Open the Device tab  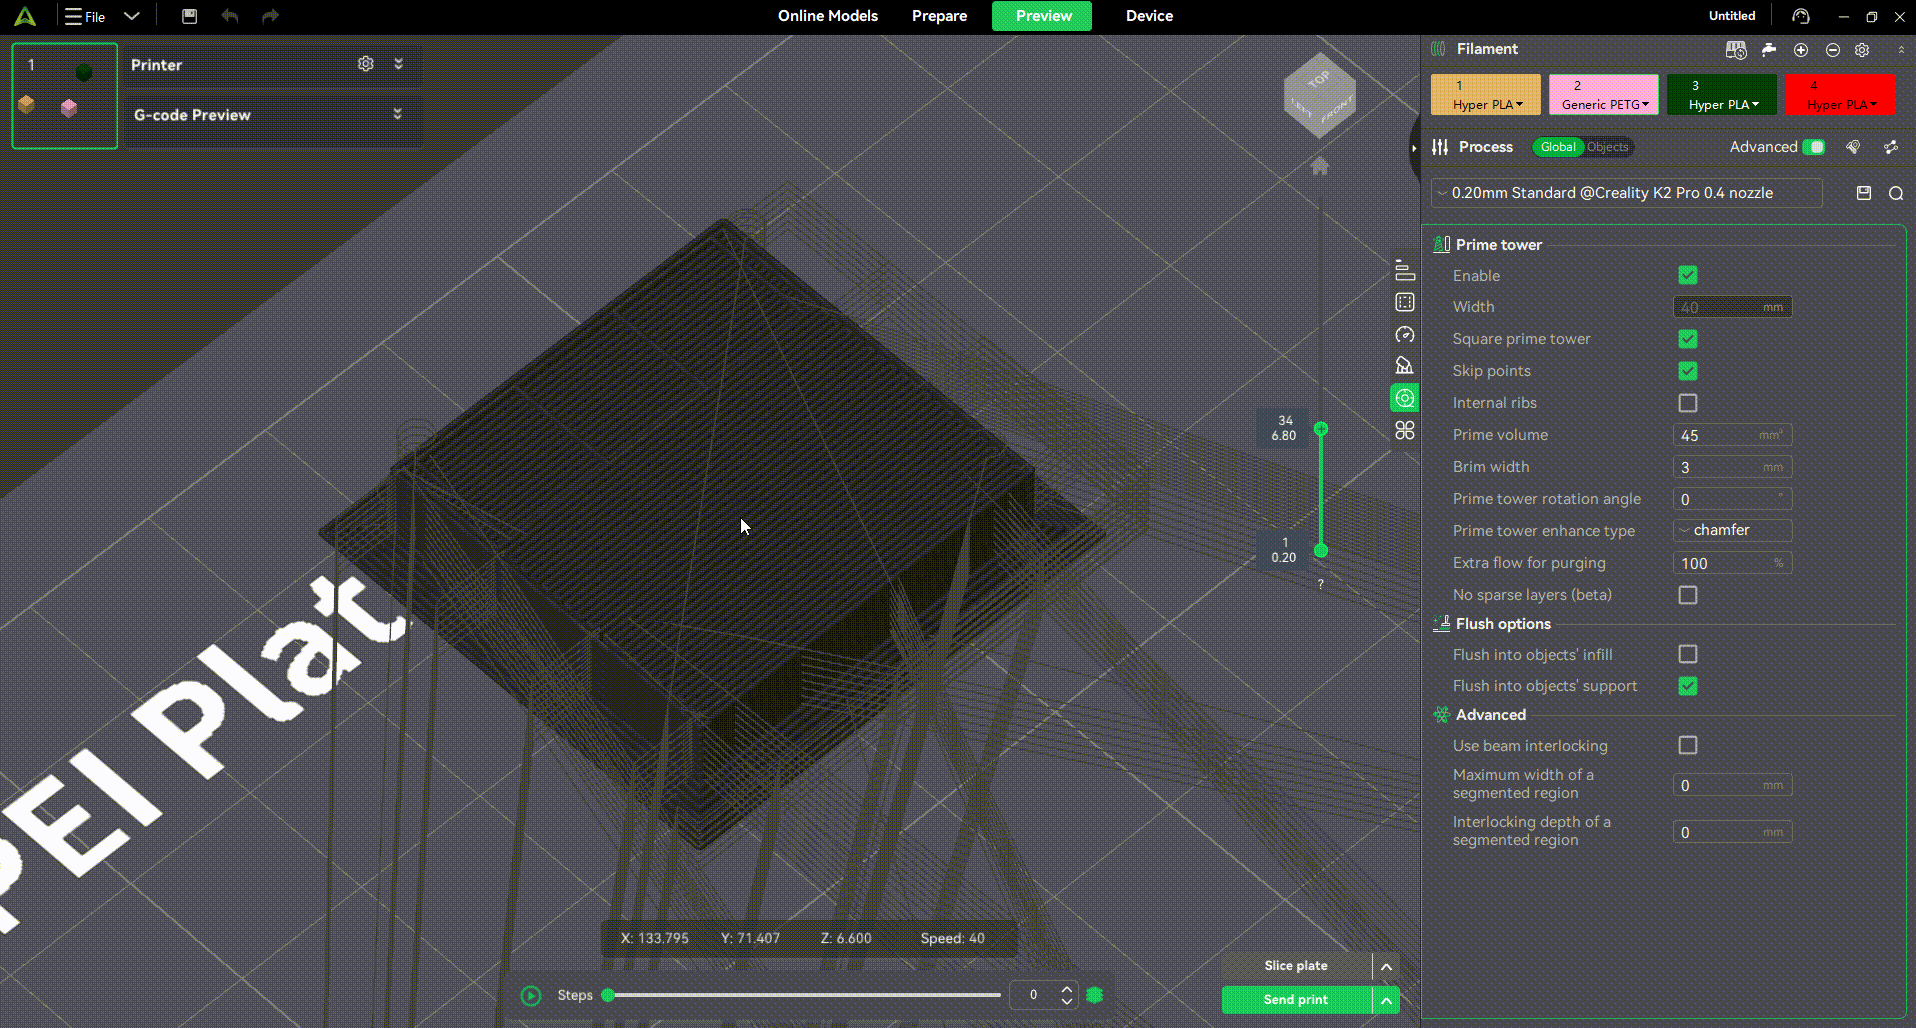click(1149, 16)
